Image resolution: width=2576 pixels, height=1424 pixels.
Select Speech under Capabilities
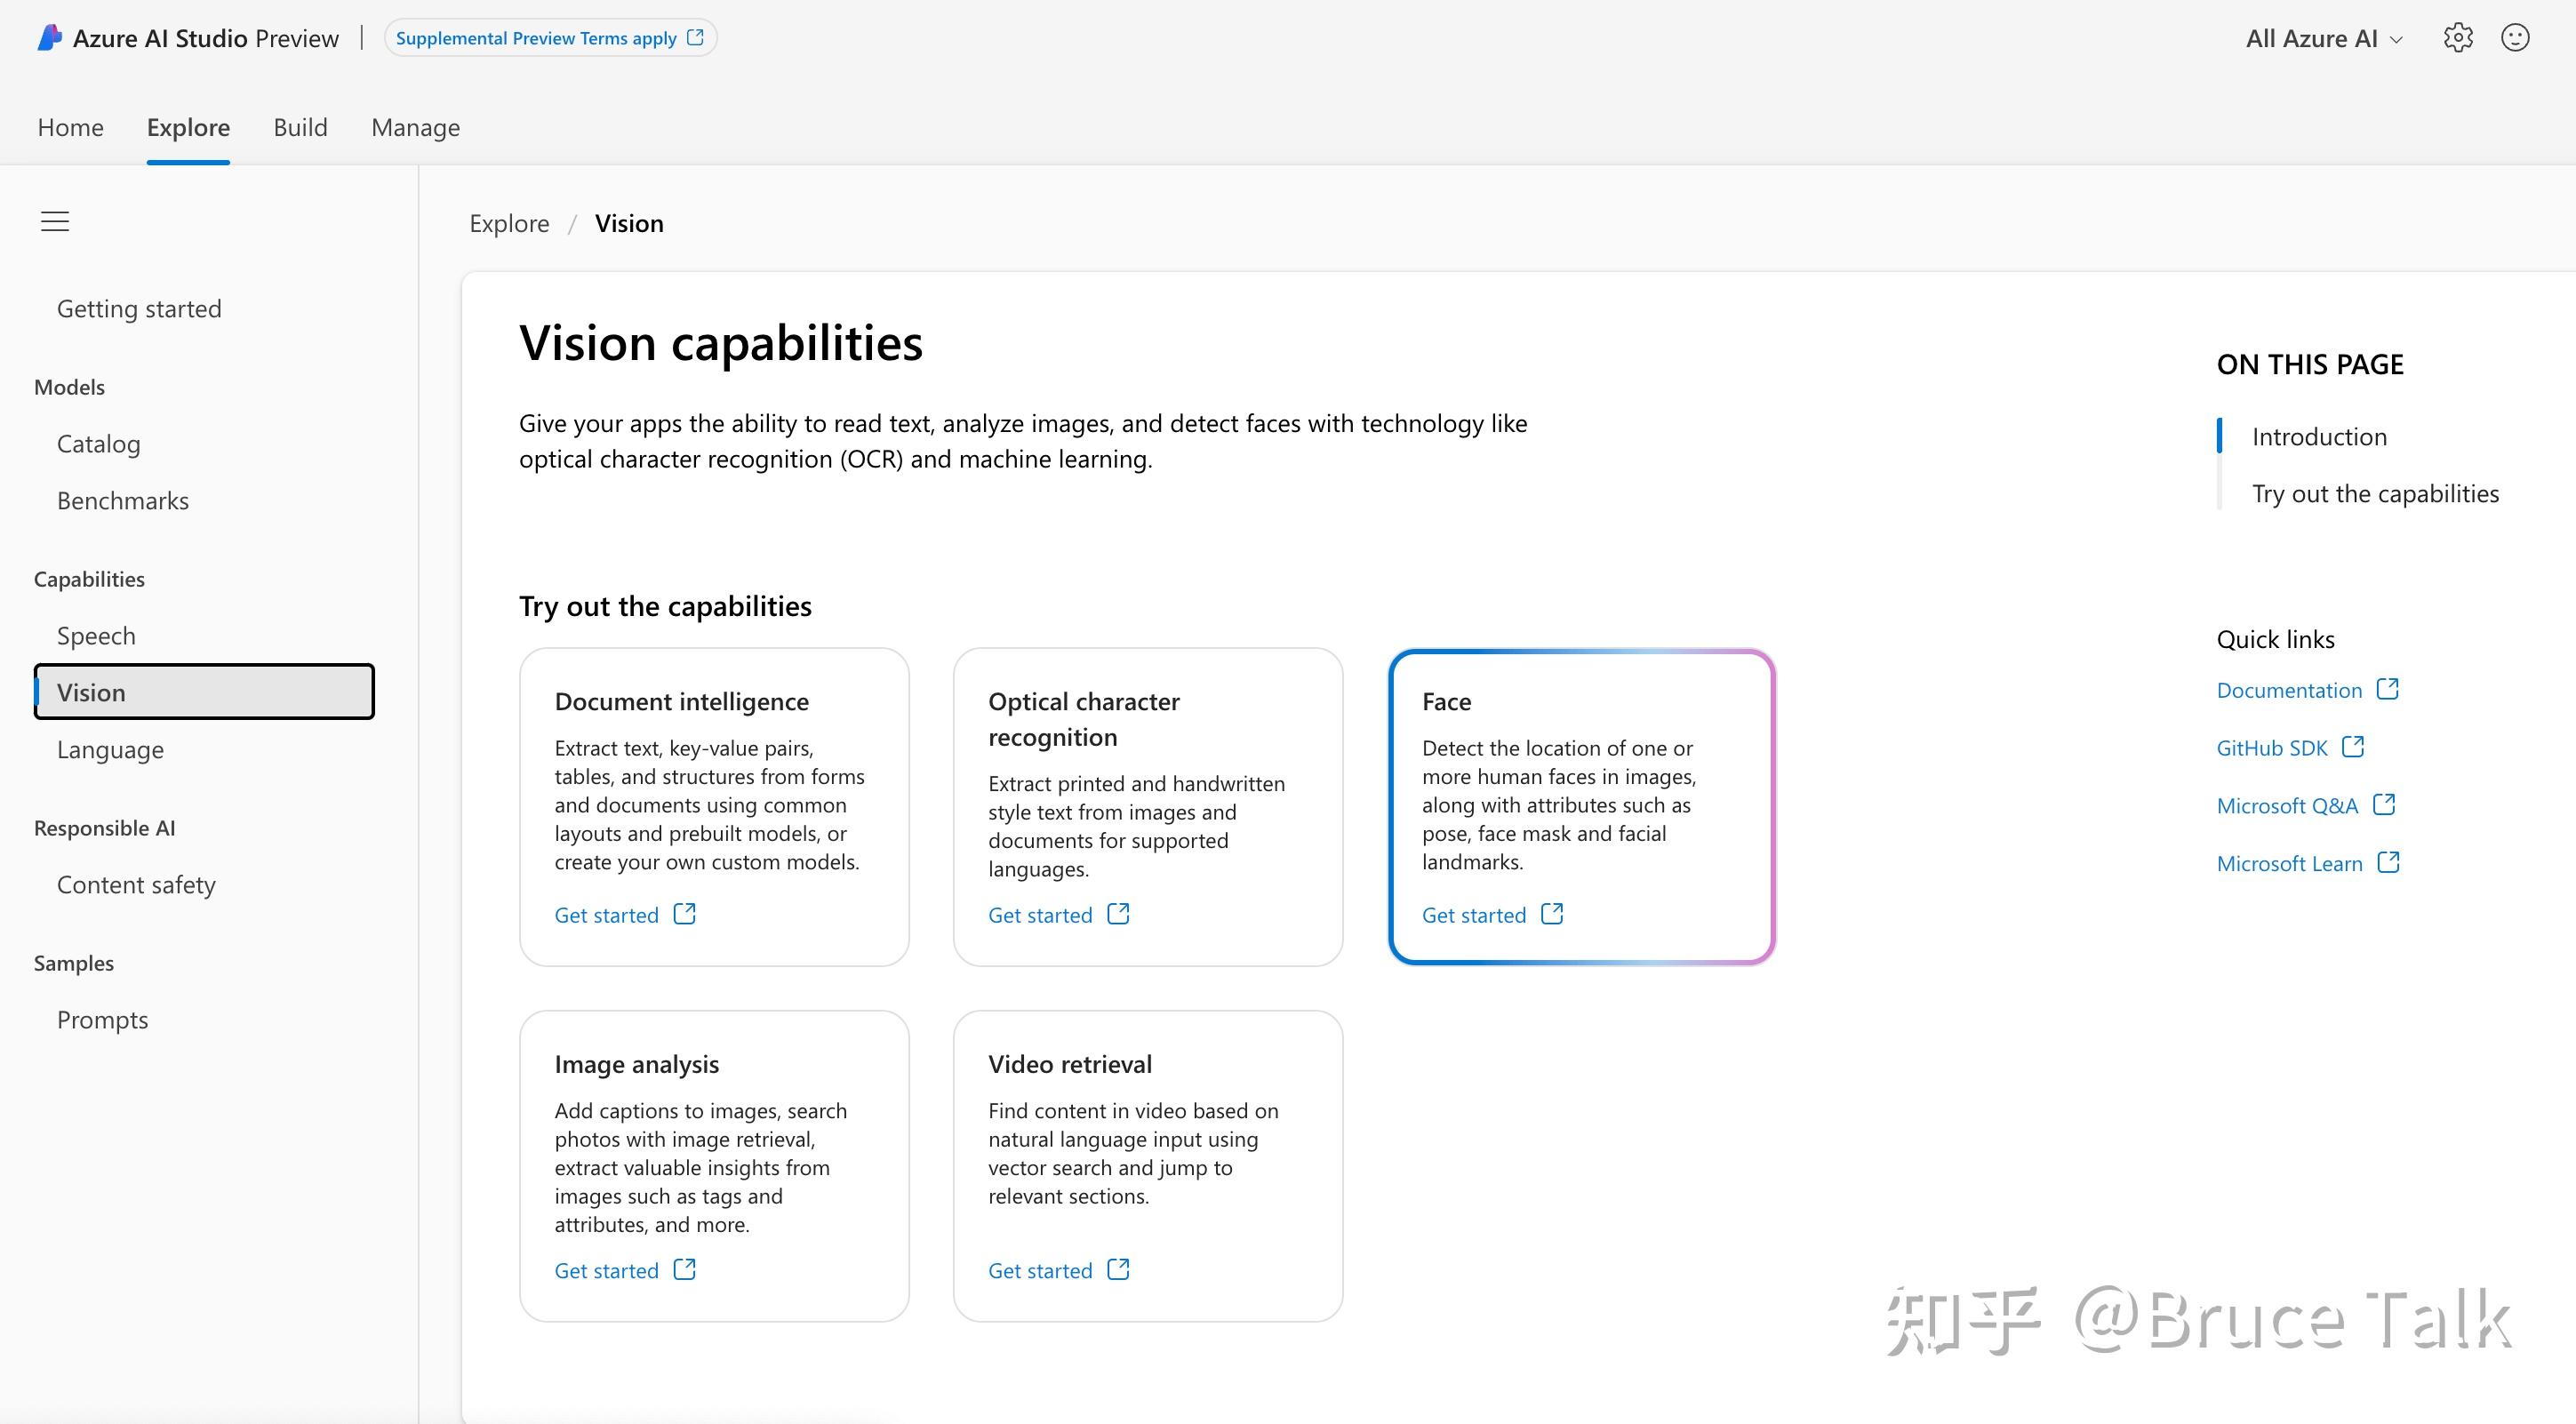tap(96, 635)
